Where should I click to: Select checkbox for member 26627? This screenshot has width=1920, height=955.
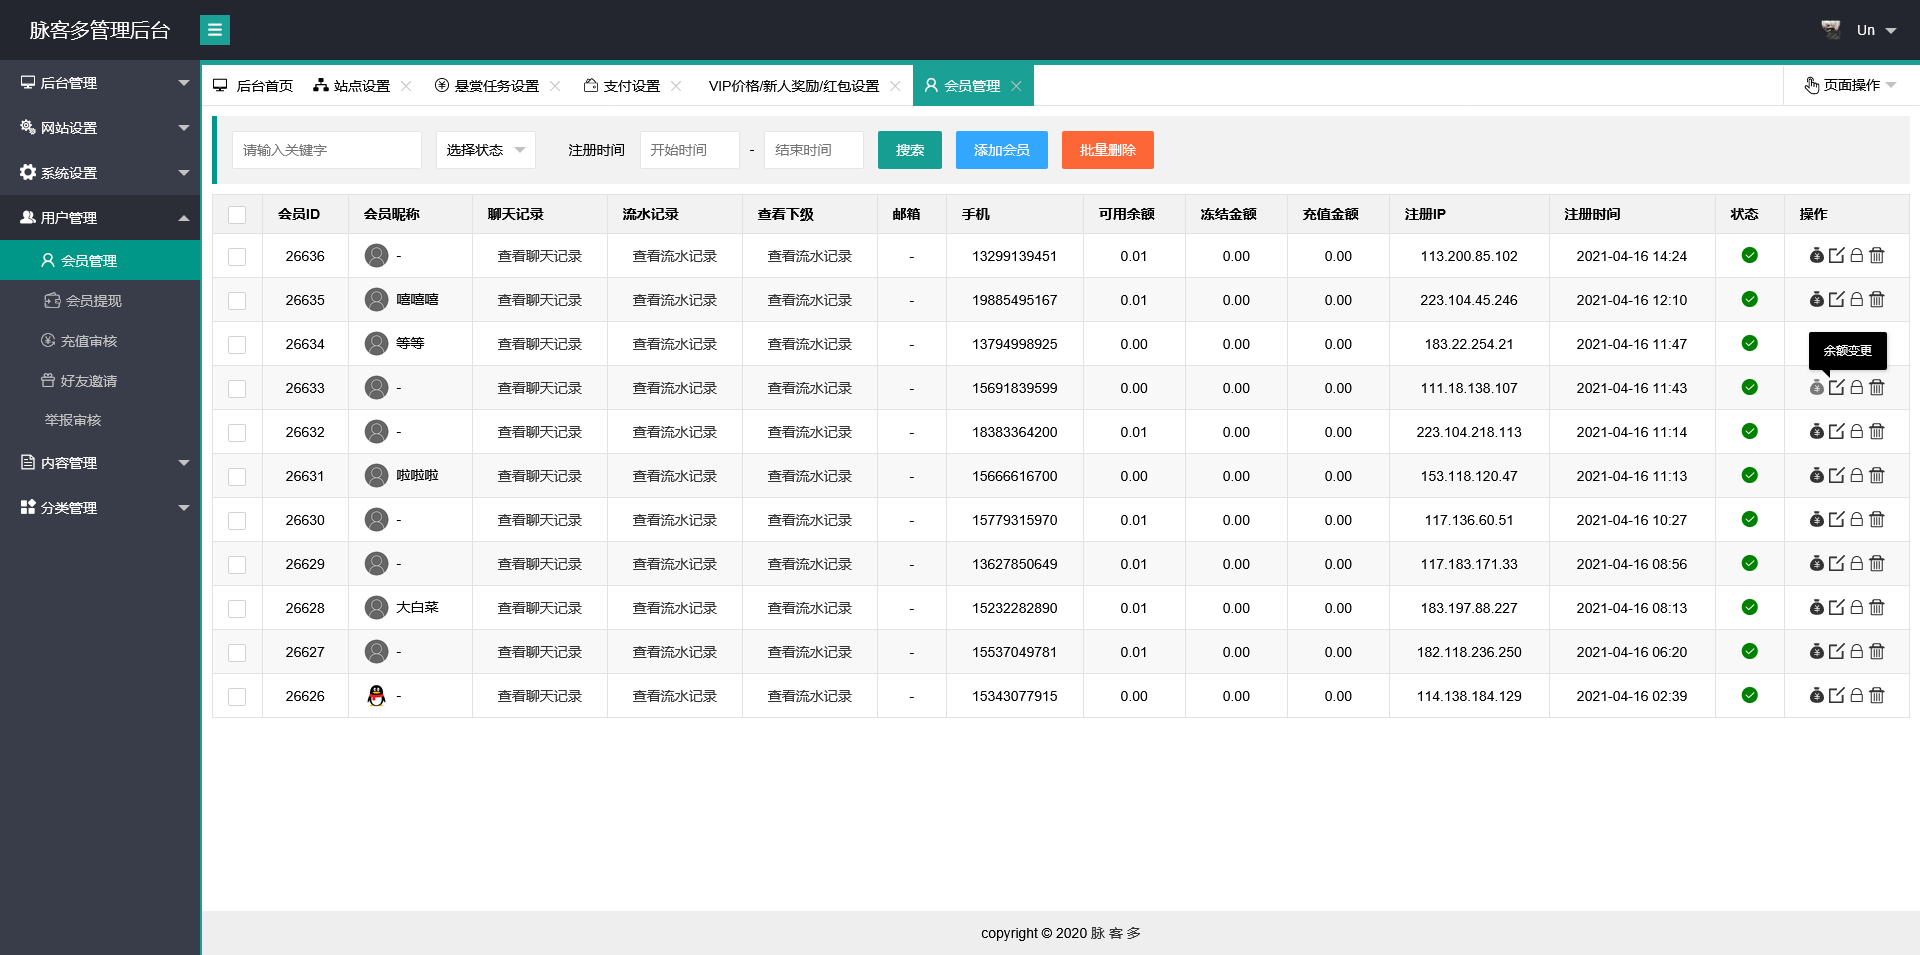point(237,653)
